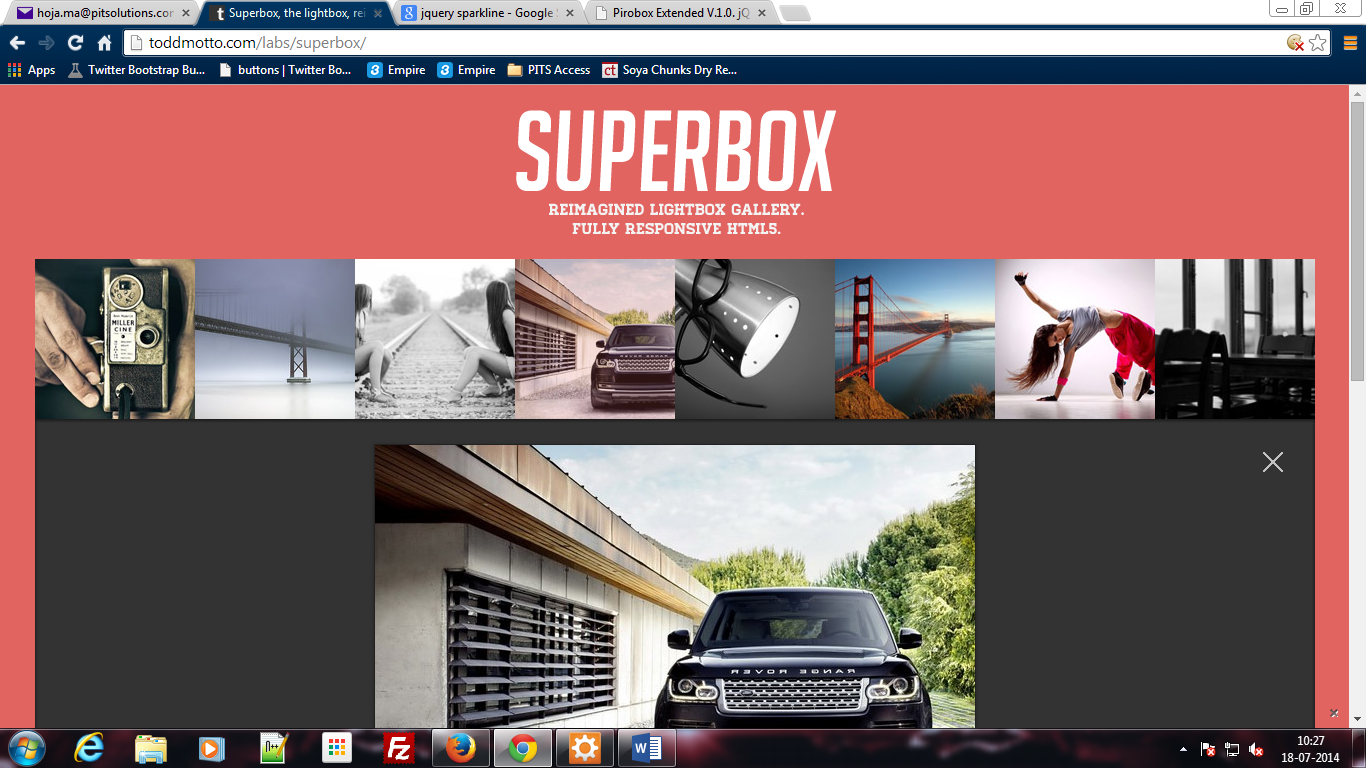
Task: Open the first Empire bookmark
Action: (x=397, y=70)
